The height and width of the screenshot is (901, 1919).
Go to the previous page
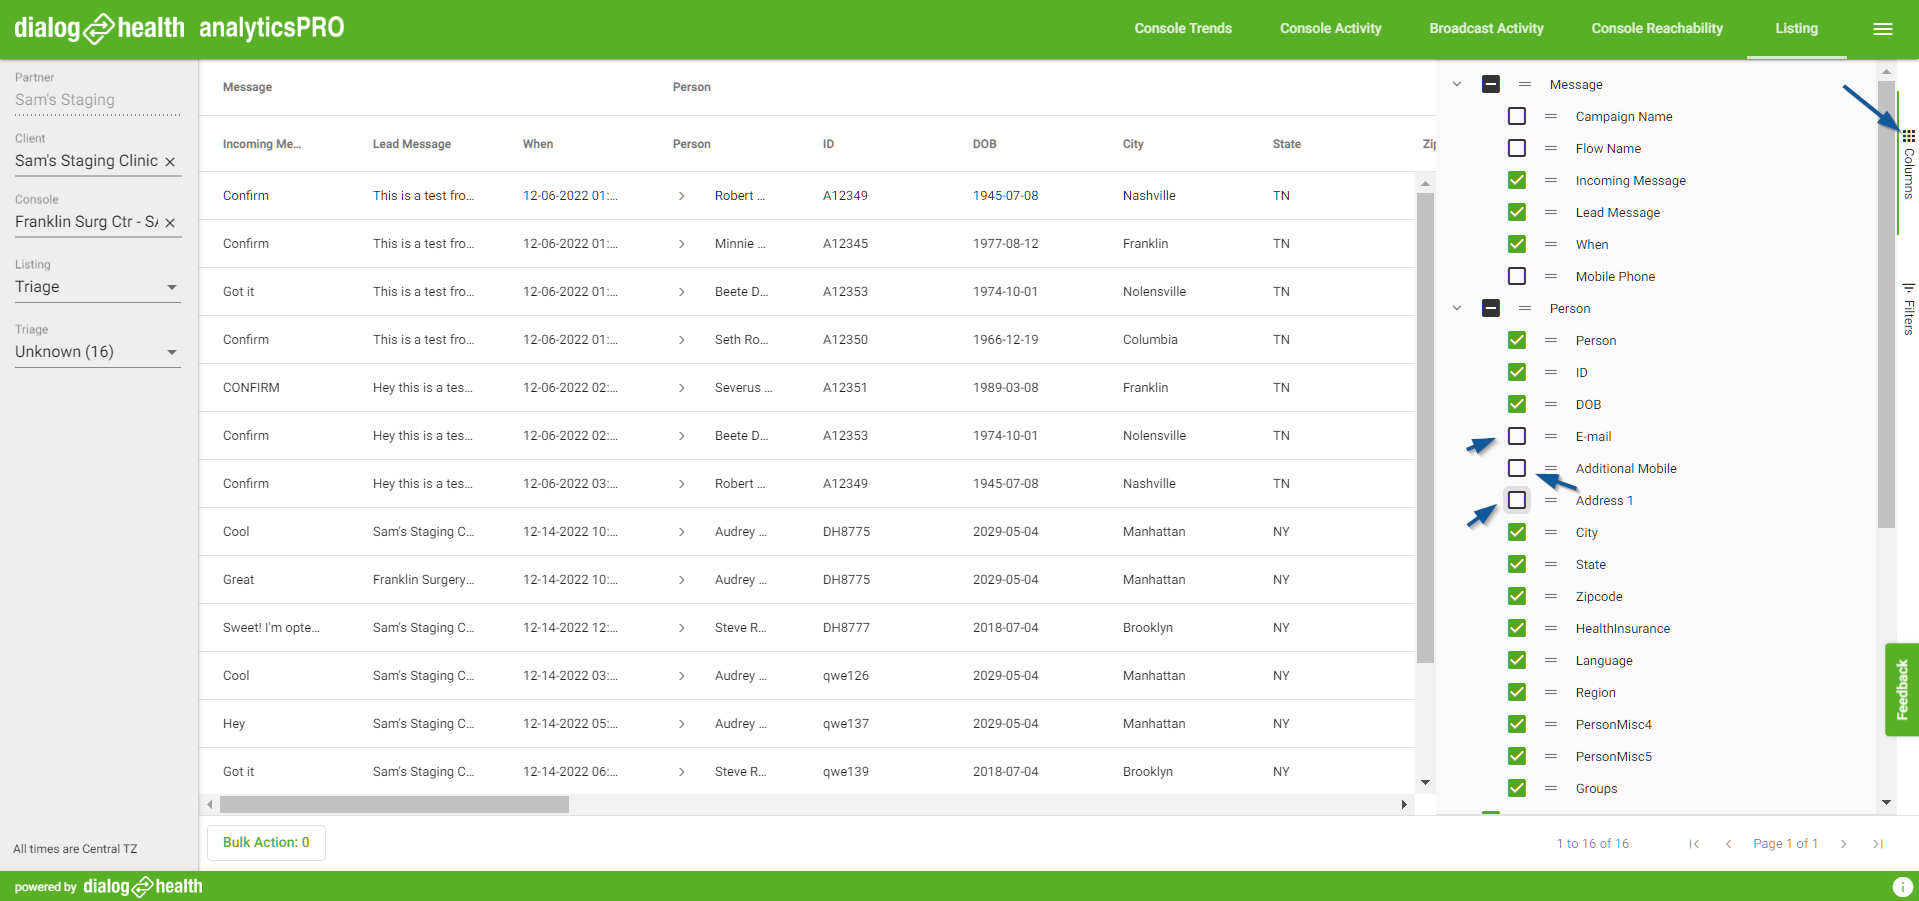[1728, 844]
